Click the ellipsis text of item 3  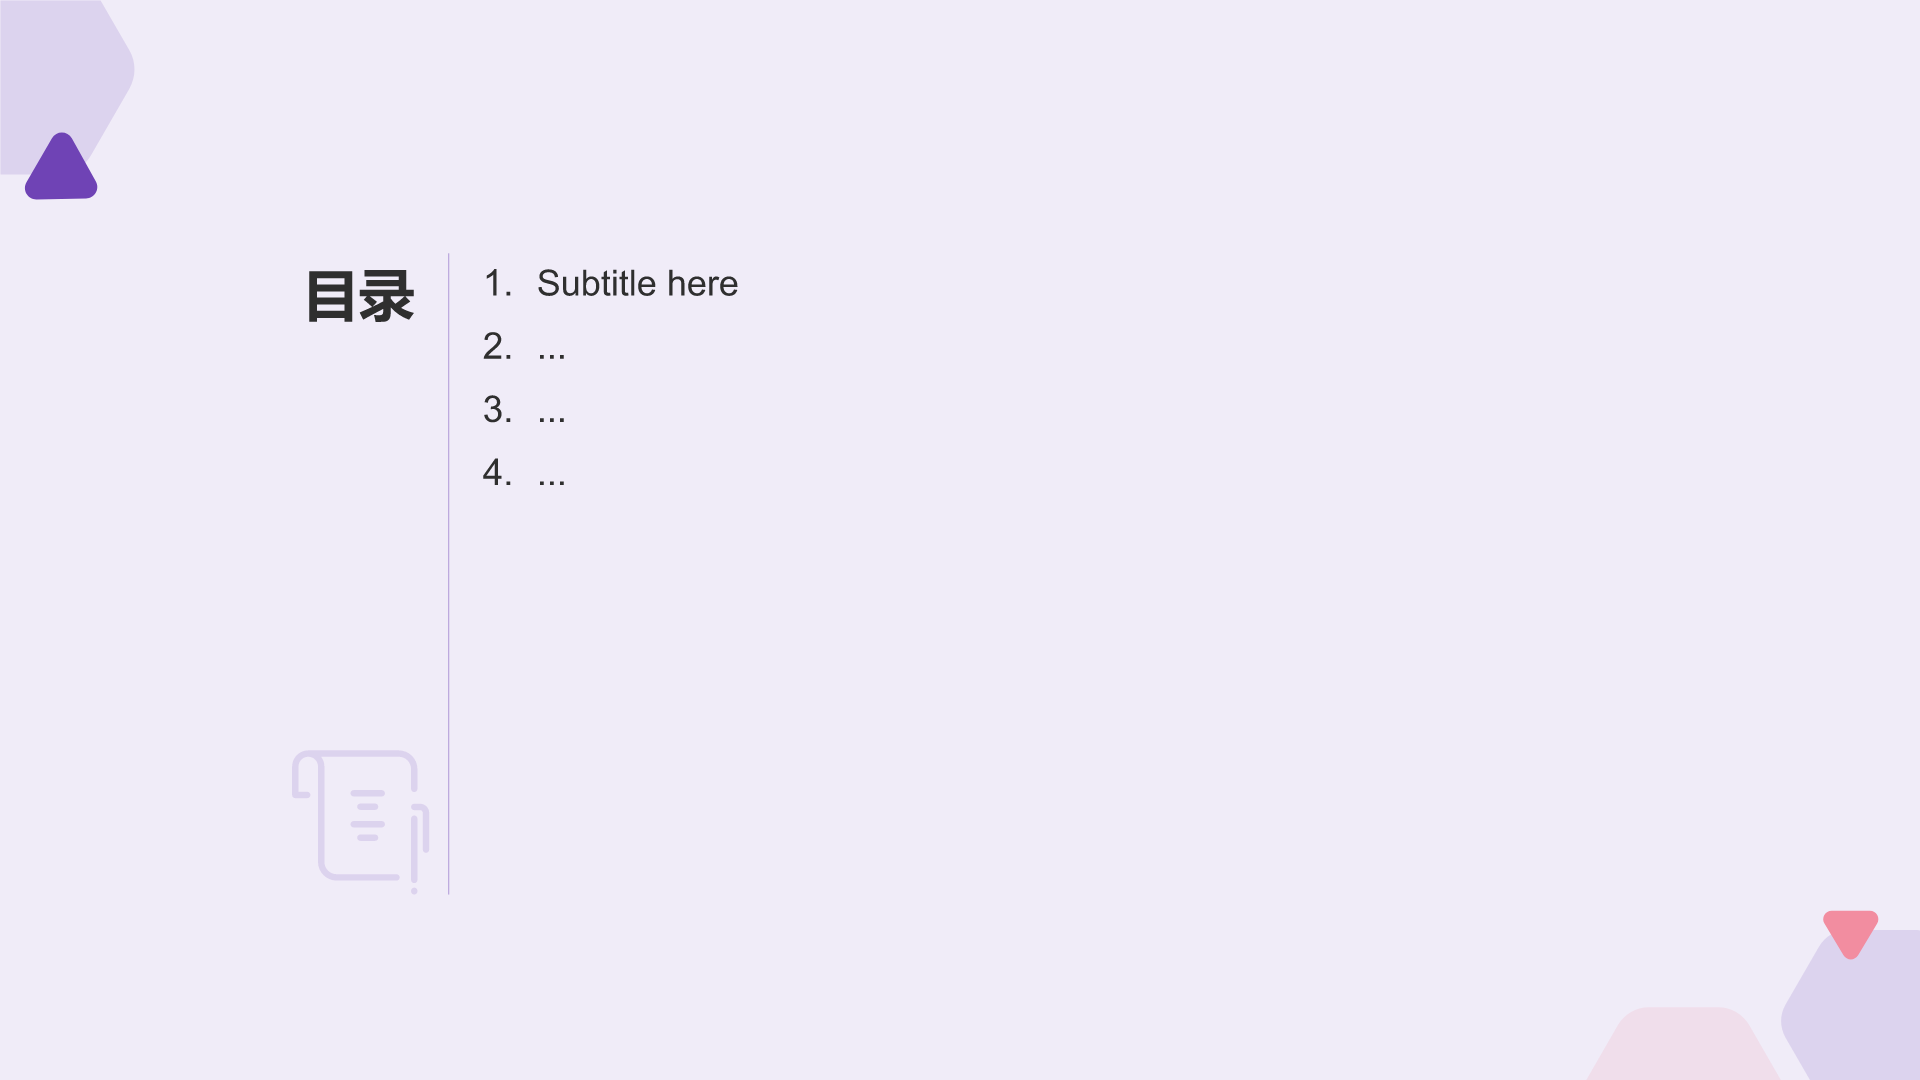551,411
